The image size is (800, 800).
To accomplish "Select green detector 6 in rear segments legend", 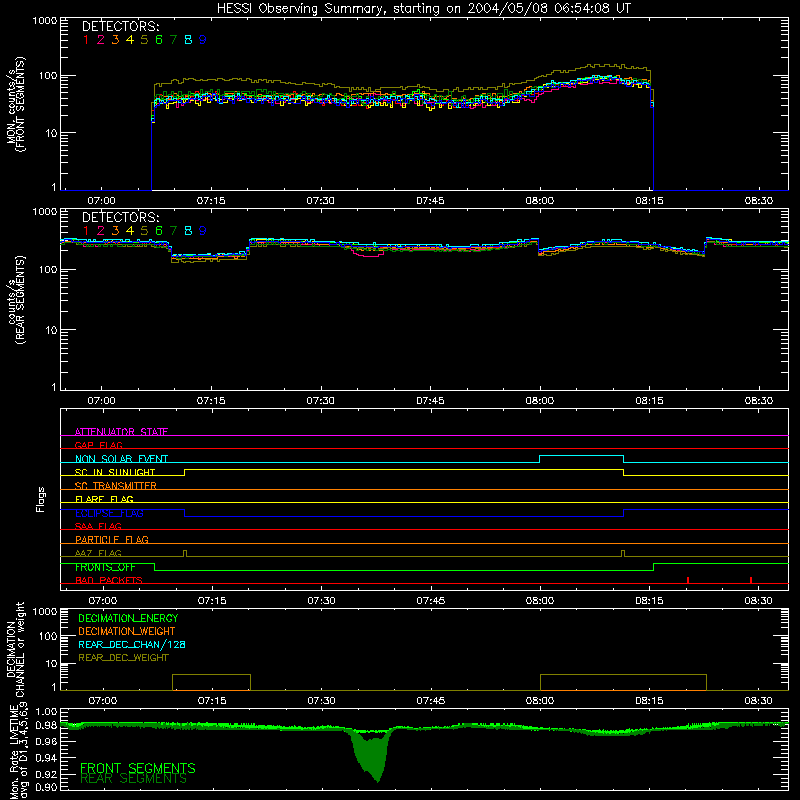I will click(x=159, y=231).
